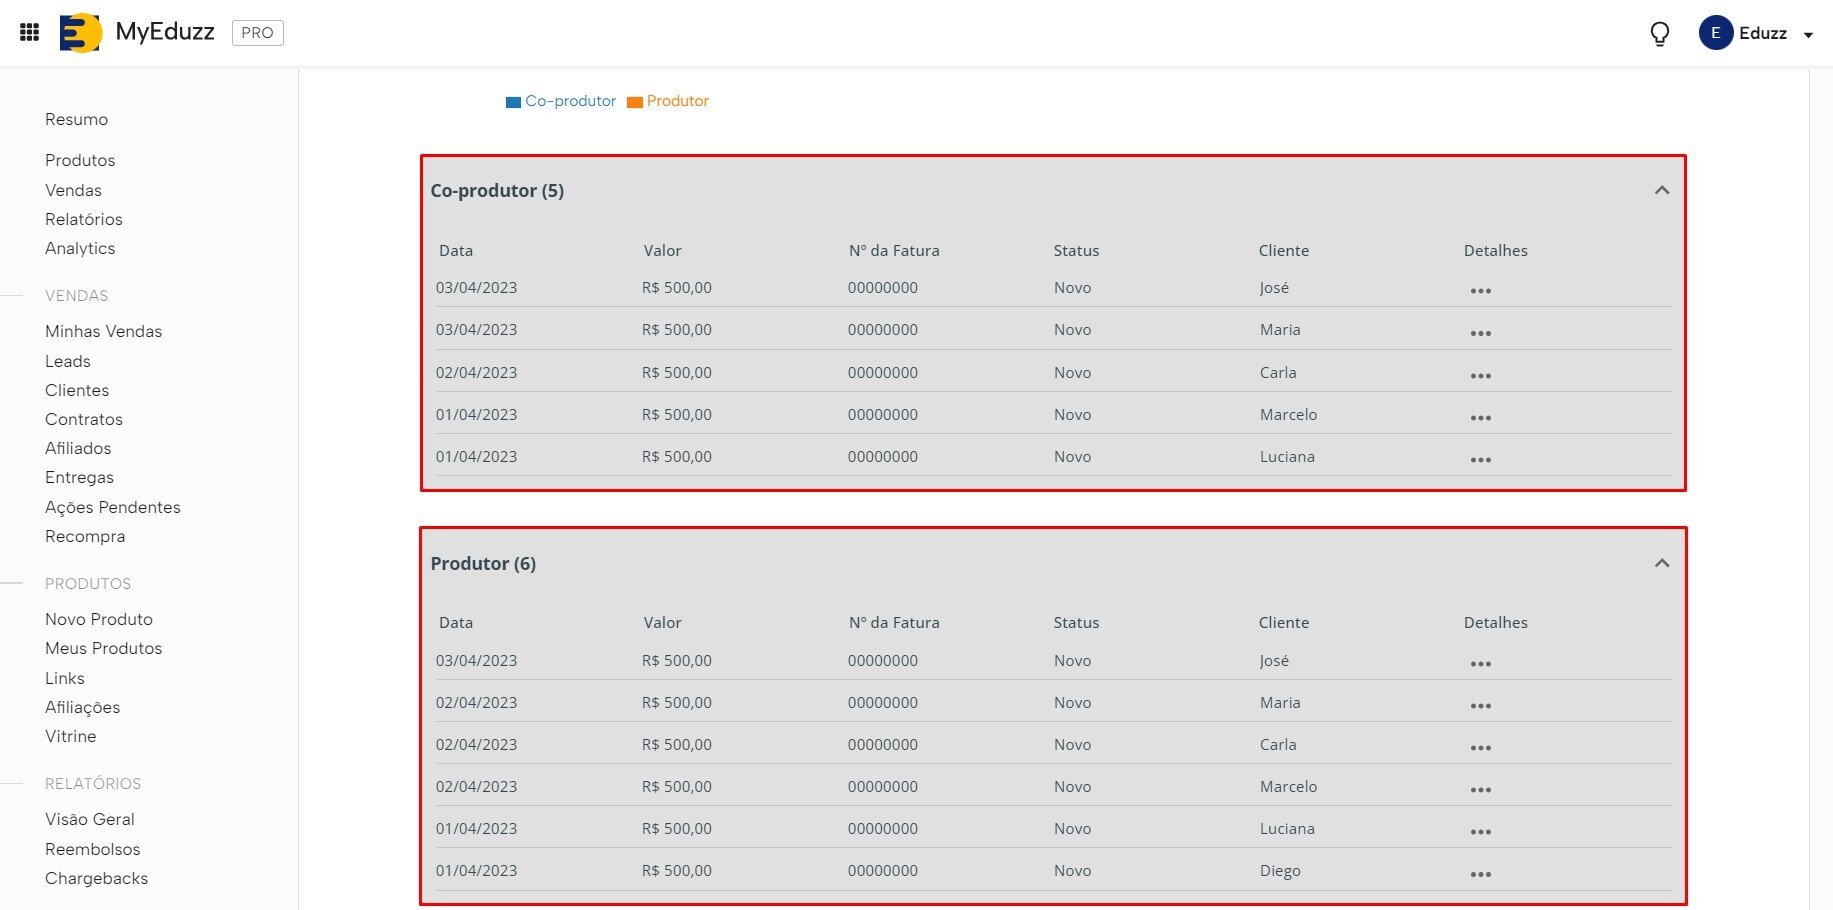Open details dots for Diego in Produtor
Screen dimensions: 1833x910
[1480, 874]
